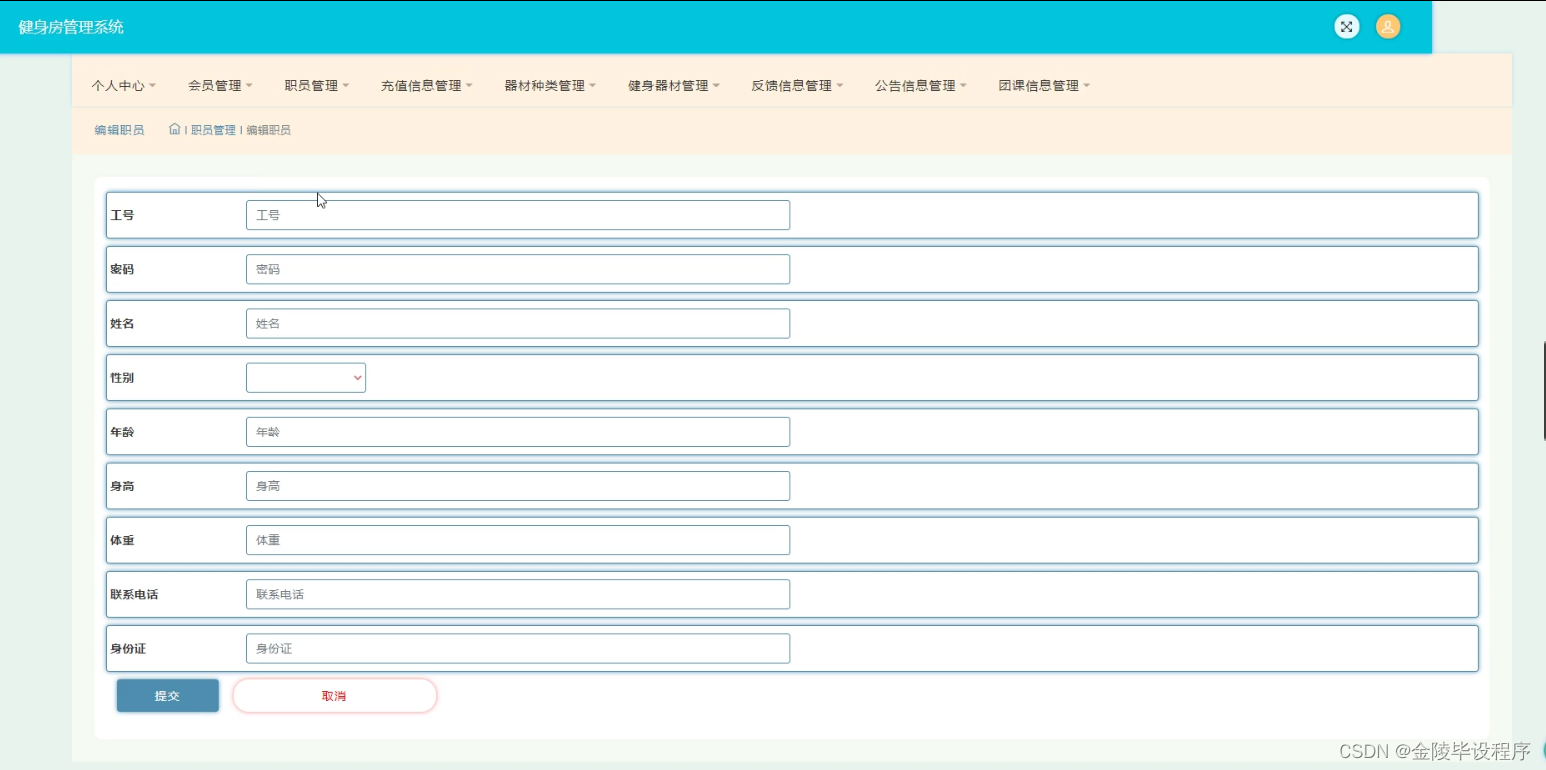
Task: Focus the 联系电话 input field
Action: tap(518, 594)
